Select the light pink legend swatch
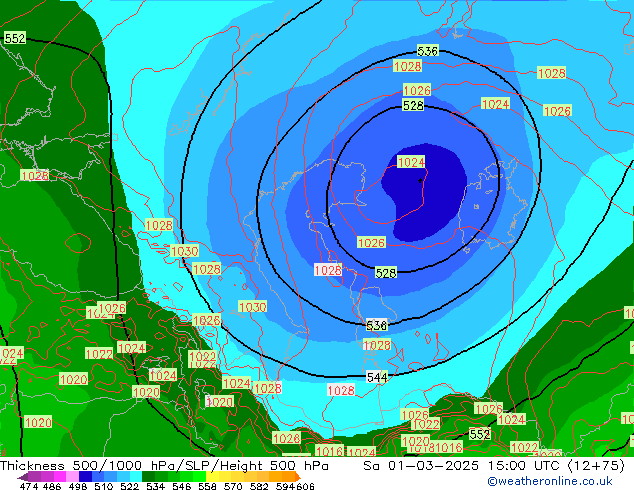Screen dimensions: 634x490 coord(72,477)
